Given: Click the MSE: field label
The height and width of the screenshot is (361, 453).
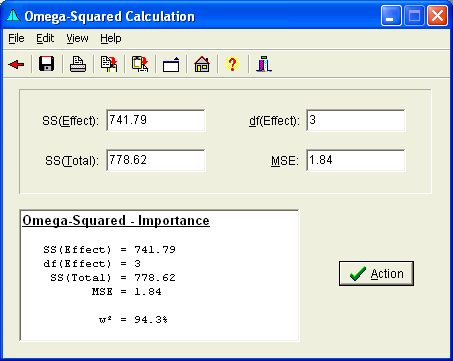Looking at the screenshot, I should click(285, 161).
